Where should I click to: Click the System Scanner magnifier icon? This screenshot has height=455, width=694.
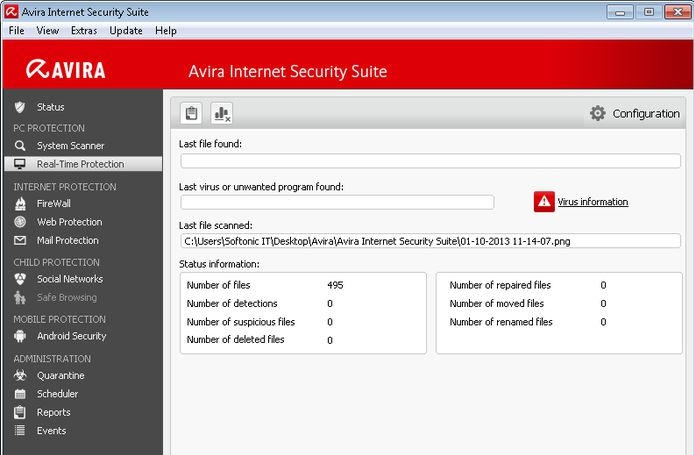tap(19, 146)
